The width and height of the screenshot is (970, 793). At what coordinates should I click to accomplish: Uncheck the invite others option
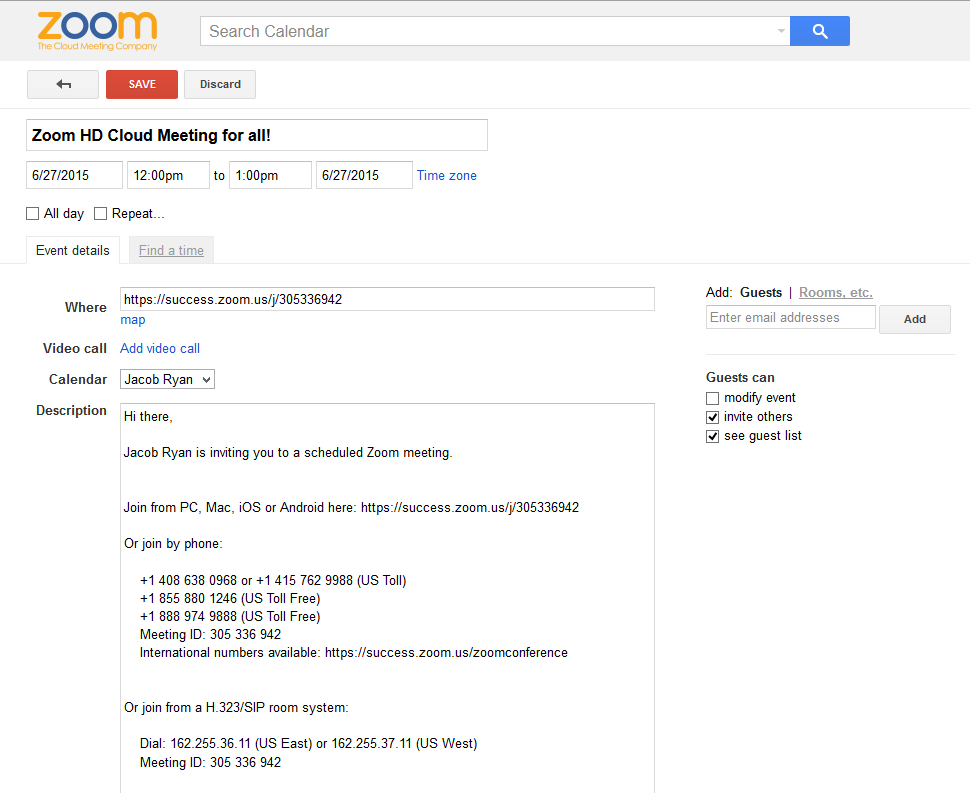point(713,417)
